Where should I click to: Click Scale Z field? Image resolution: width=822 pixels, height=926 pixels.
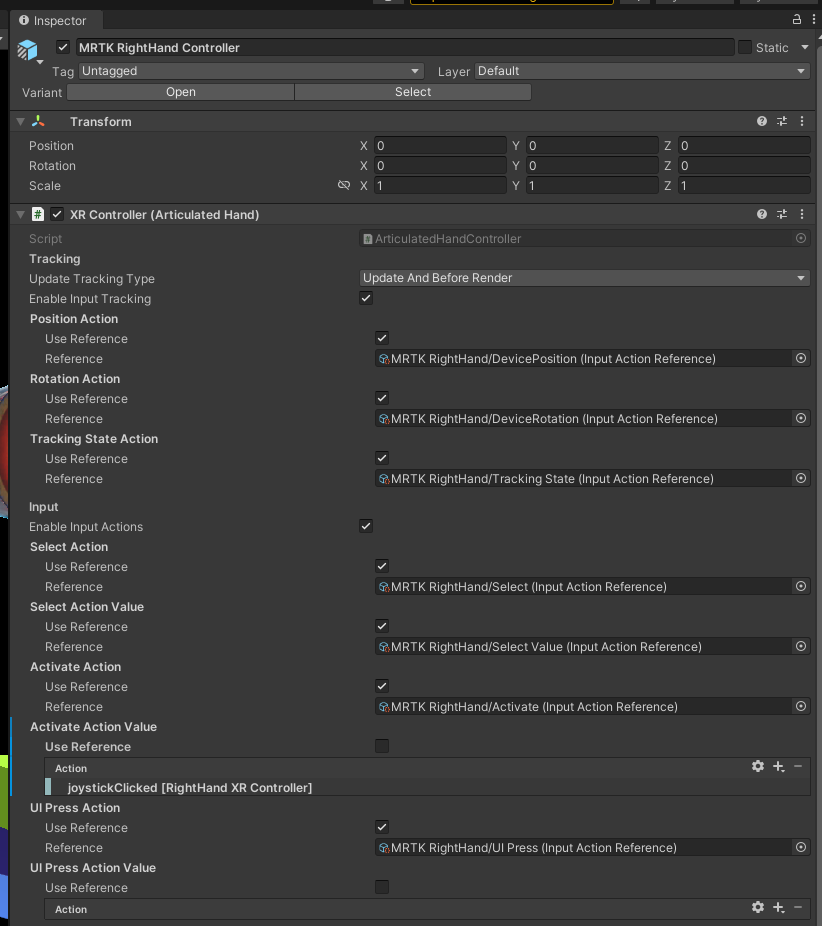click(744, 185)
